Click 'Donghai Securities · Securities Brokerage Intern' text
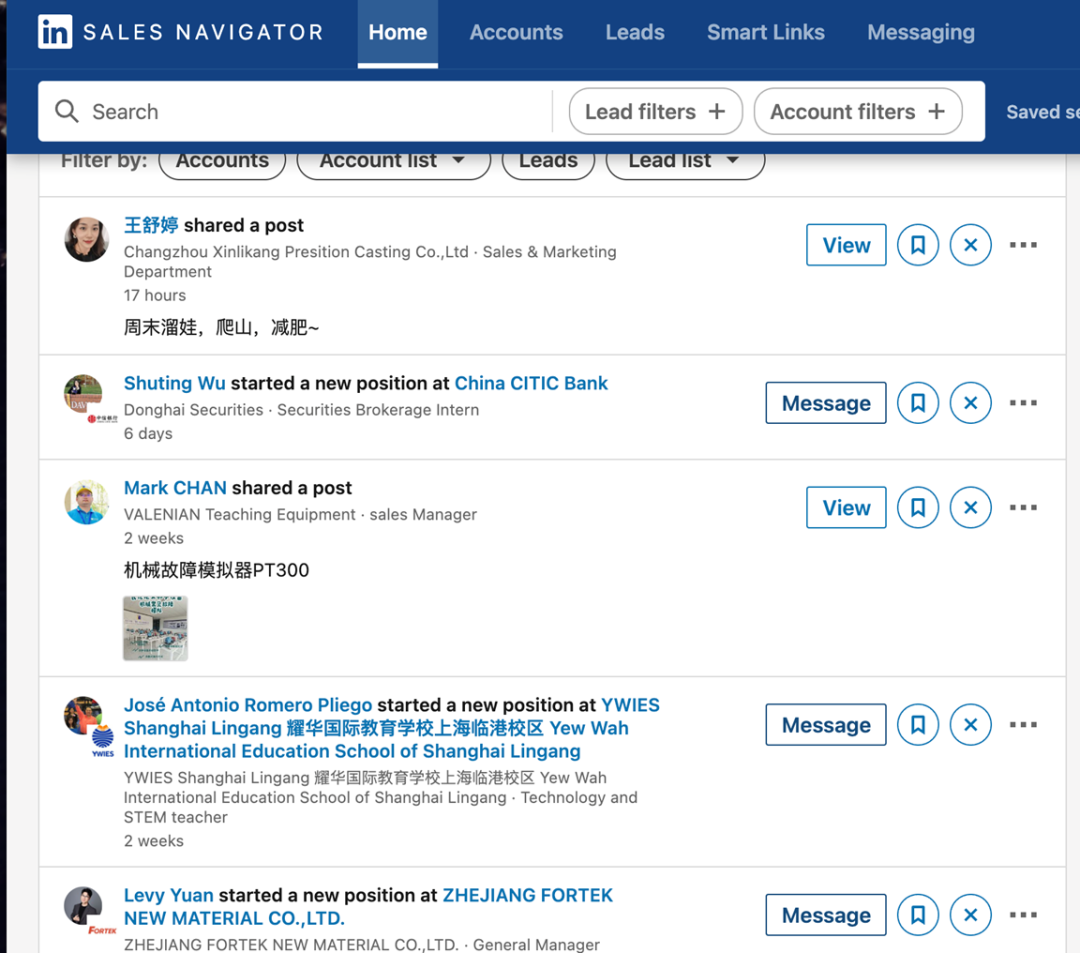Screen dimensions: 1080x953 tap(301, 410)
